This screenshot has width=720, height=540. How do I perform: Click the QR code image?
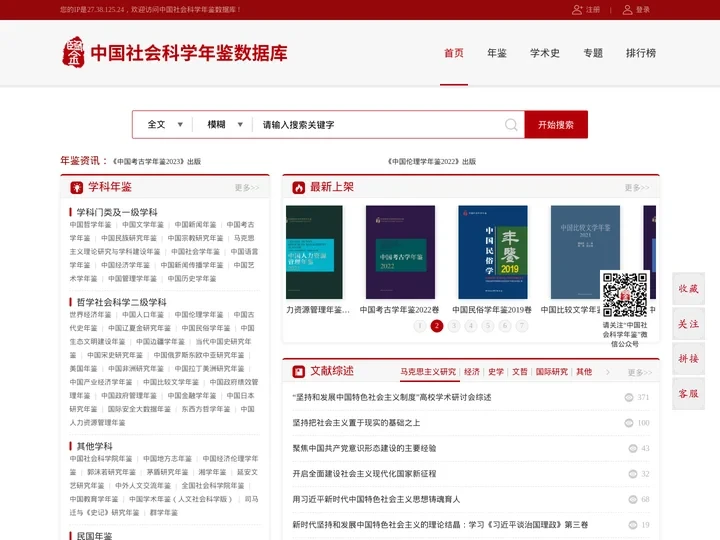pyautogui.click(x=625, y=295)
